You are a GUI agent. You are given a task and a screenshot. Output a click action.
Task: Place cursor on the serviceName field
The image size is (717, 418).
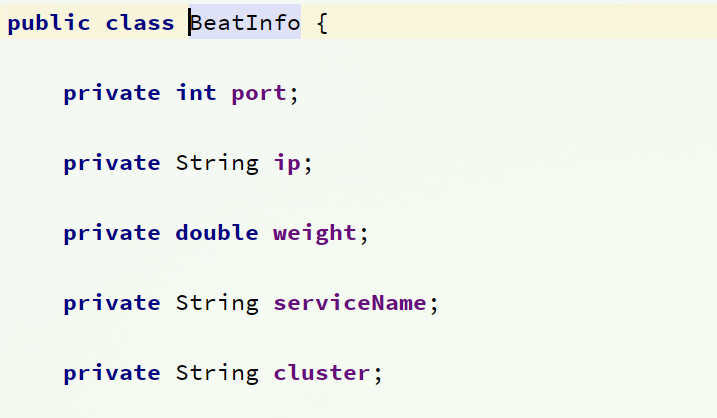[x=350, y=303]
